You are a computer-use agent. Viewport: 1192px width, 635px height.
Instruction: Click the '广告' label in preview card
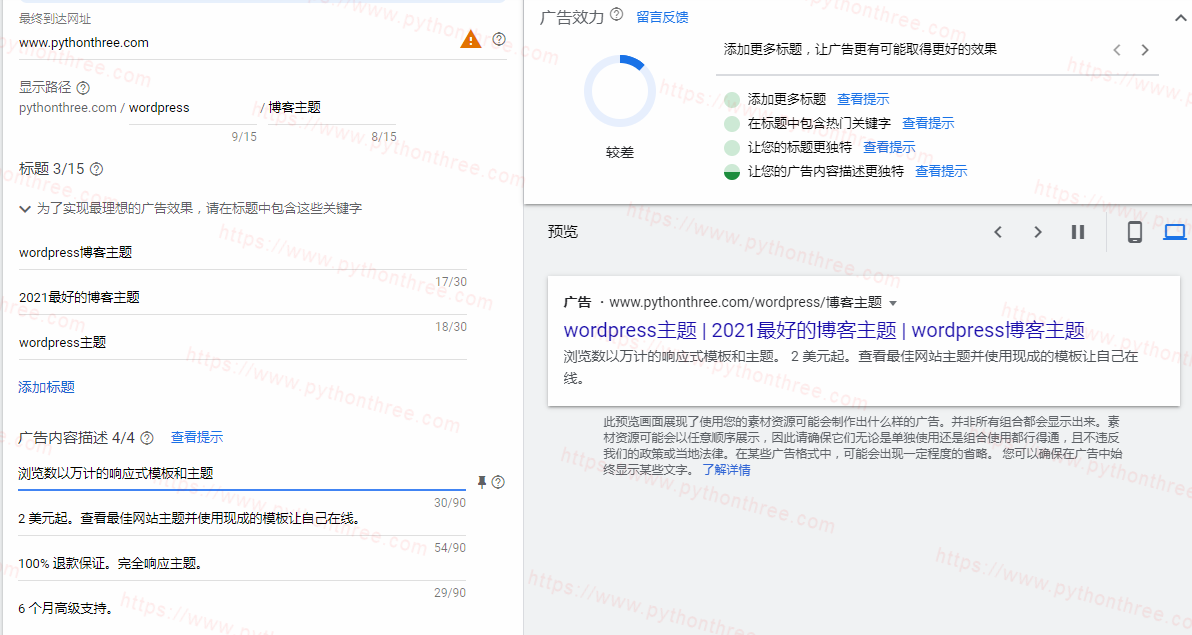point(577,303)
